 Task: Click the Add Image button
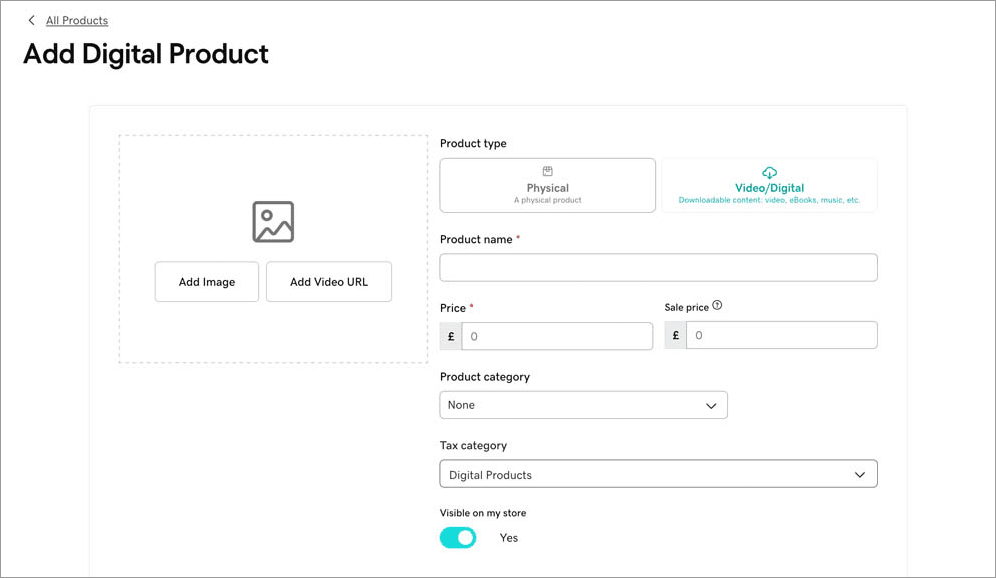206,281
